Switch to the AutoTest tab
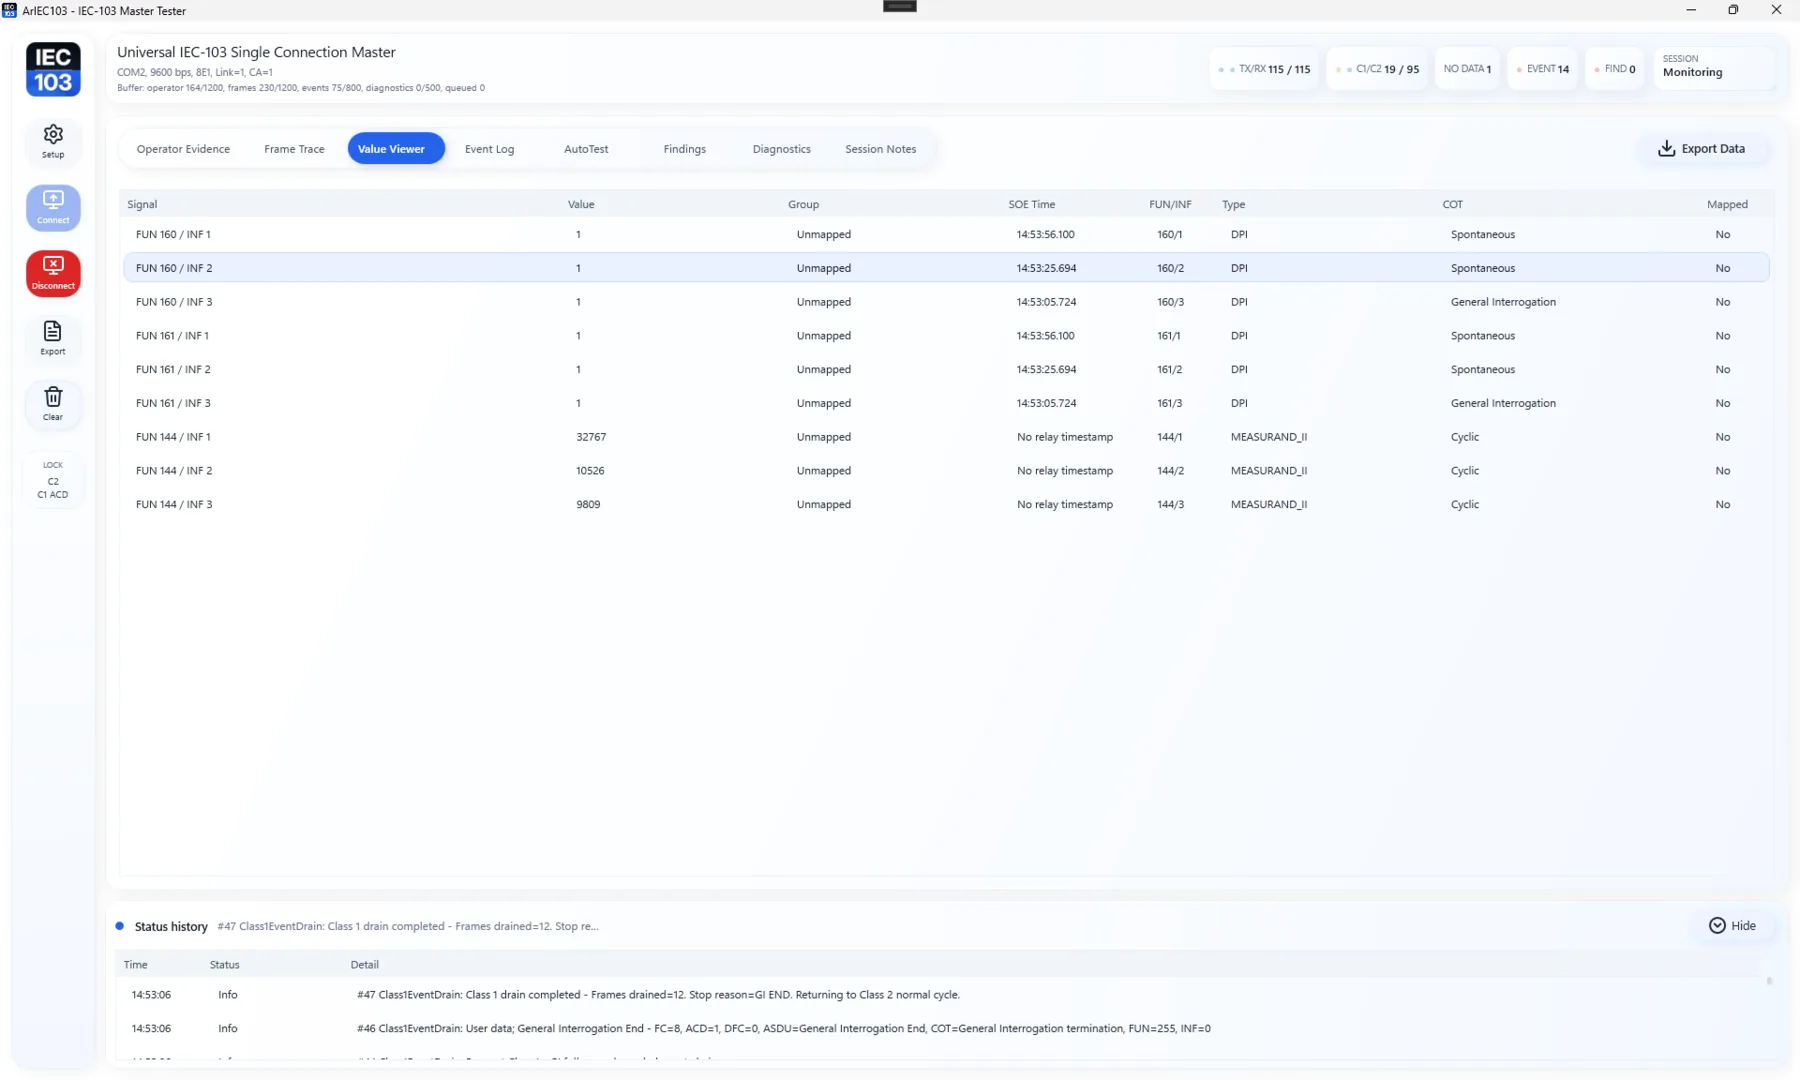1800x1080 pixels. coord(586,149)
